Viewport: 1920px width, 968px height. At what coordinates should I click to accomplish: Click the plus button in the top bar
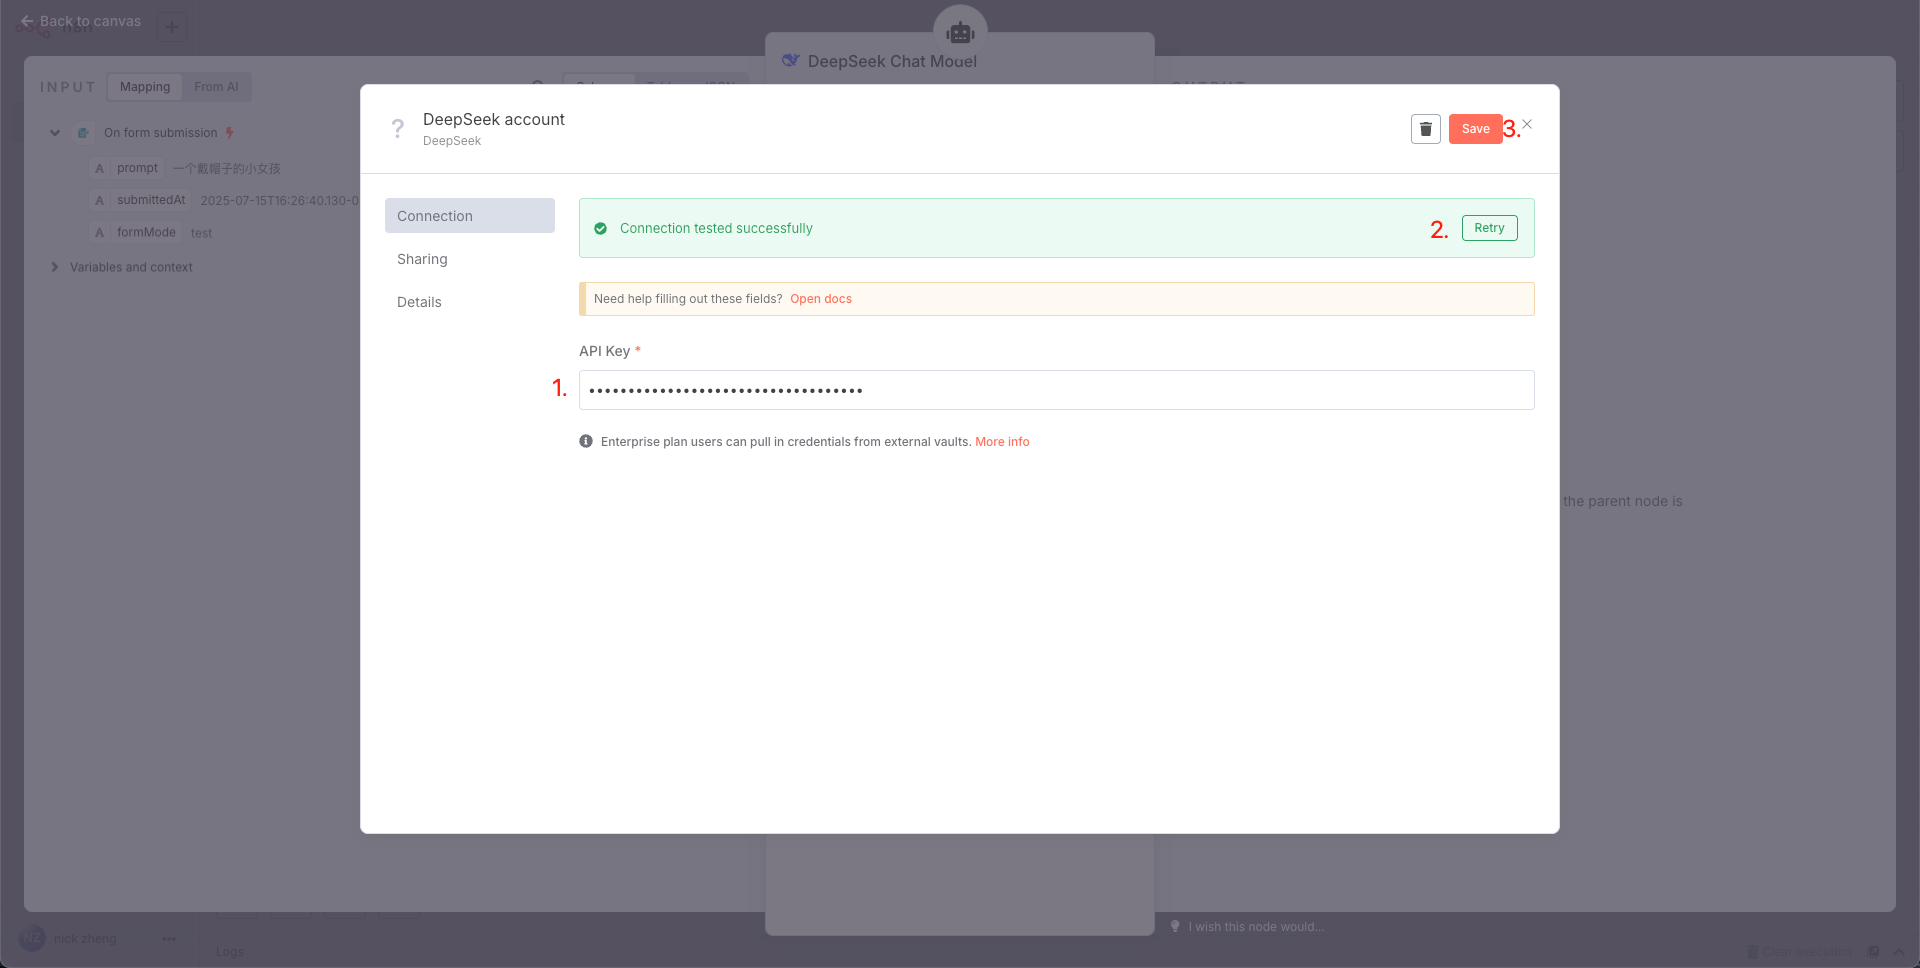coord(172,27)
